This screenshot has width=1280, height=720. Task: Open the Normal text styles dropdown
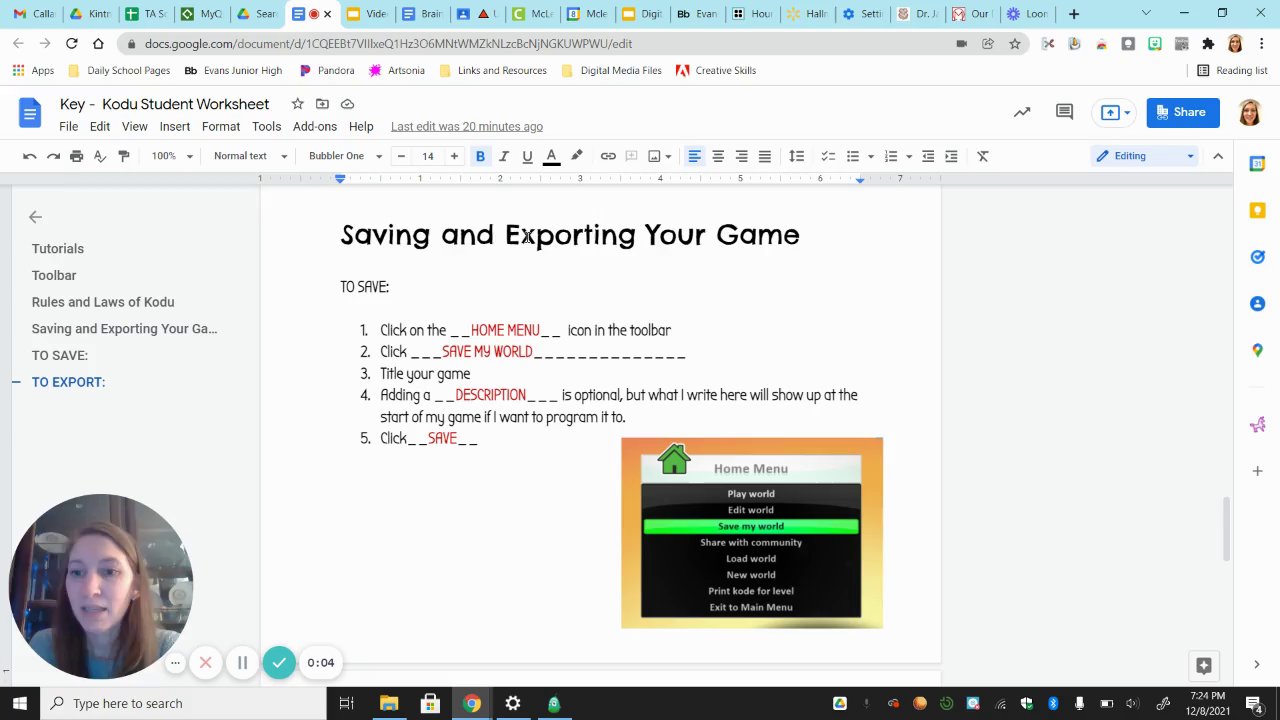250,156
